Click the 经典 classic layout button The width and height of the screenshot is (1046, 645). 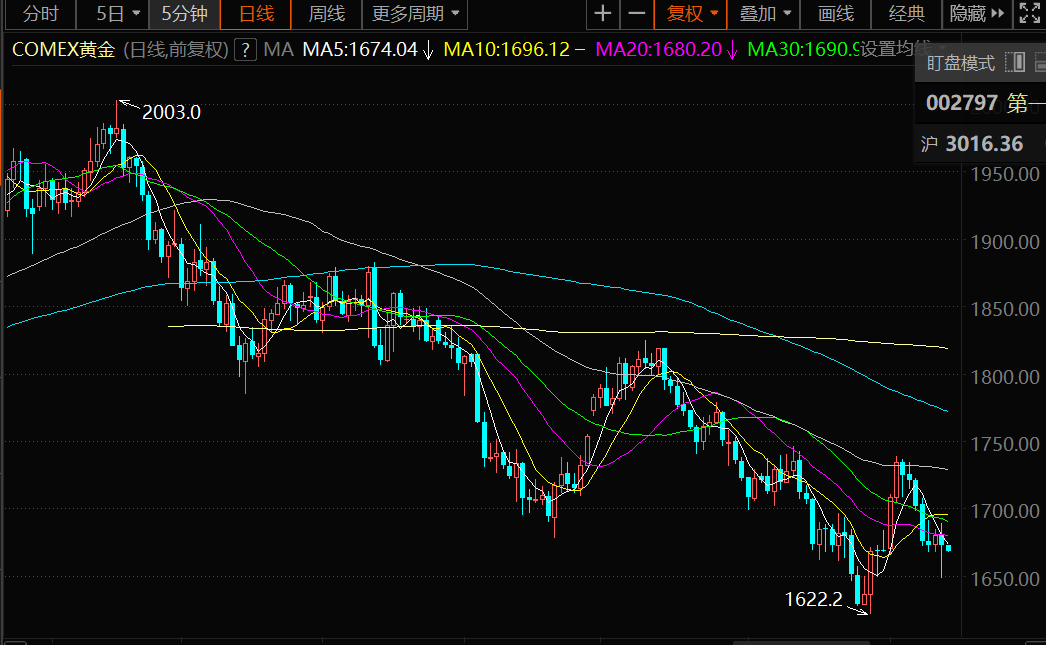coord(906,14)
